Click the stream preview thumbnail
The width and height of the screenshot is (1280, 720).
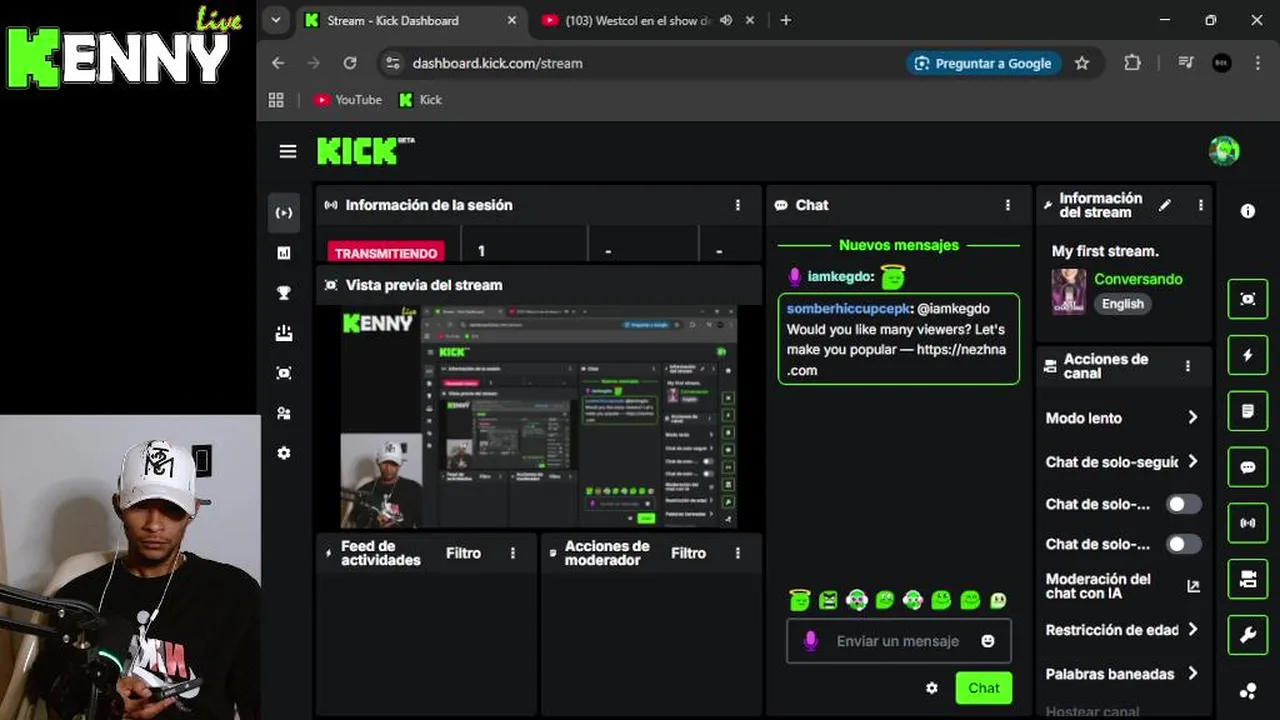(539, 417)
